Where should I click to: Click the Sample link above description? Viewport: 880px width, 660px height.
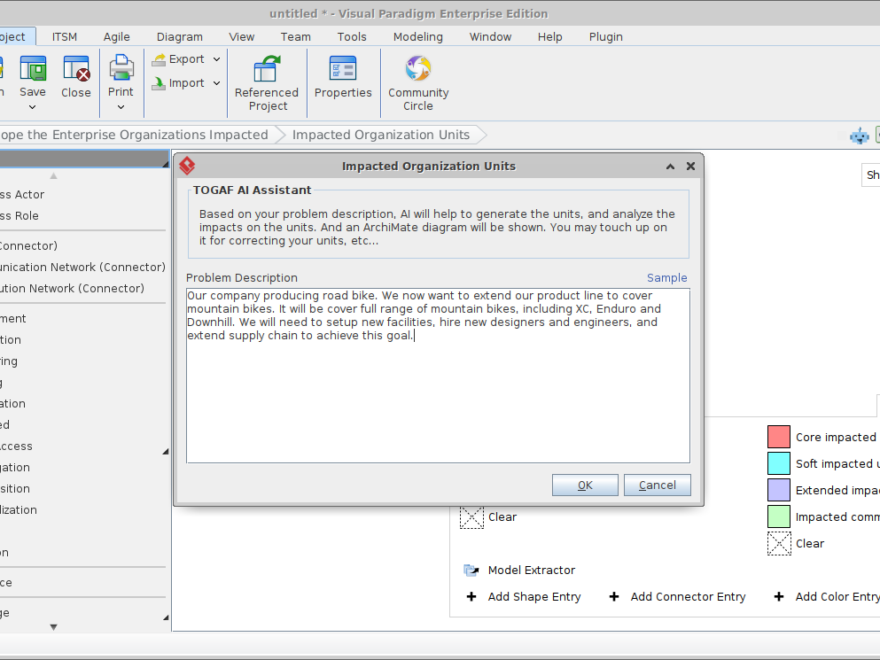666,278
